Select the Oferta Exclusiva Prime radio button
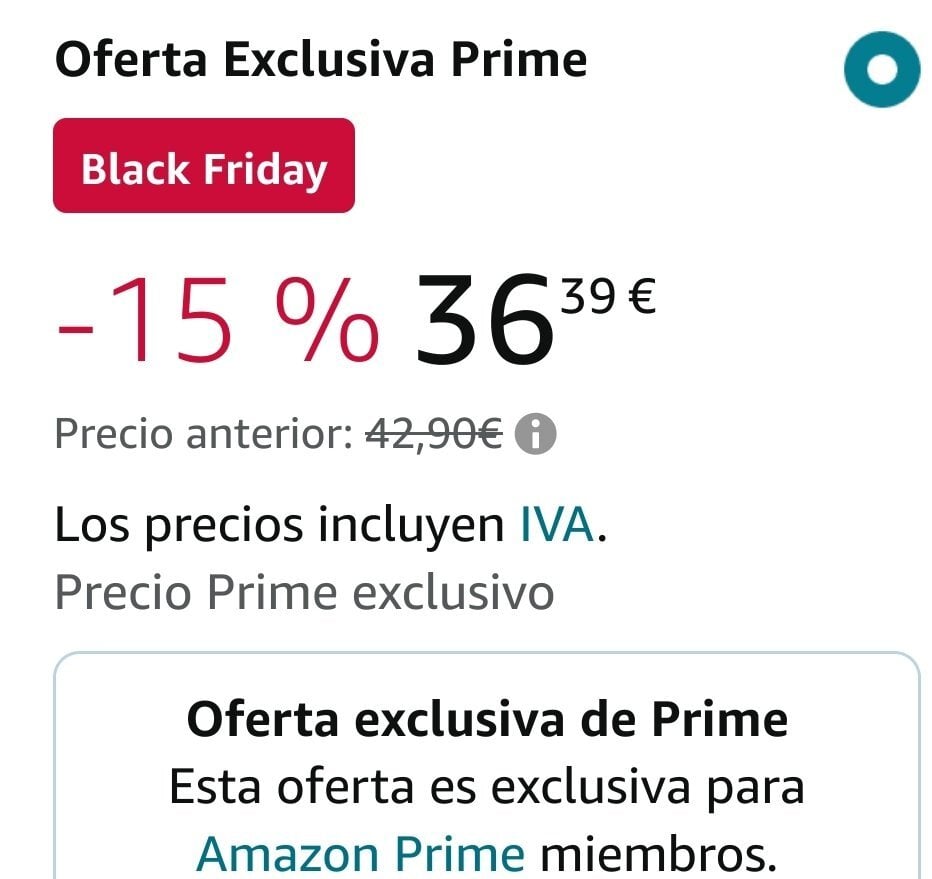Viewport: 932px width, 879px height. point(881,69)
